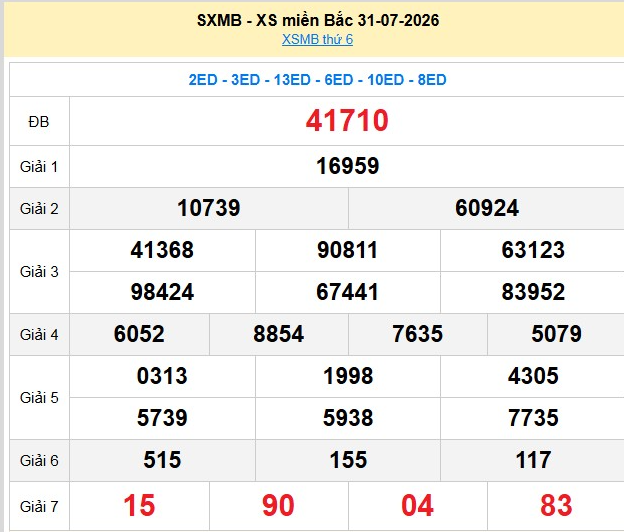Select the red Giải 7 number 15
Screen dimensions: 624x532
(139, 506)
